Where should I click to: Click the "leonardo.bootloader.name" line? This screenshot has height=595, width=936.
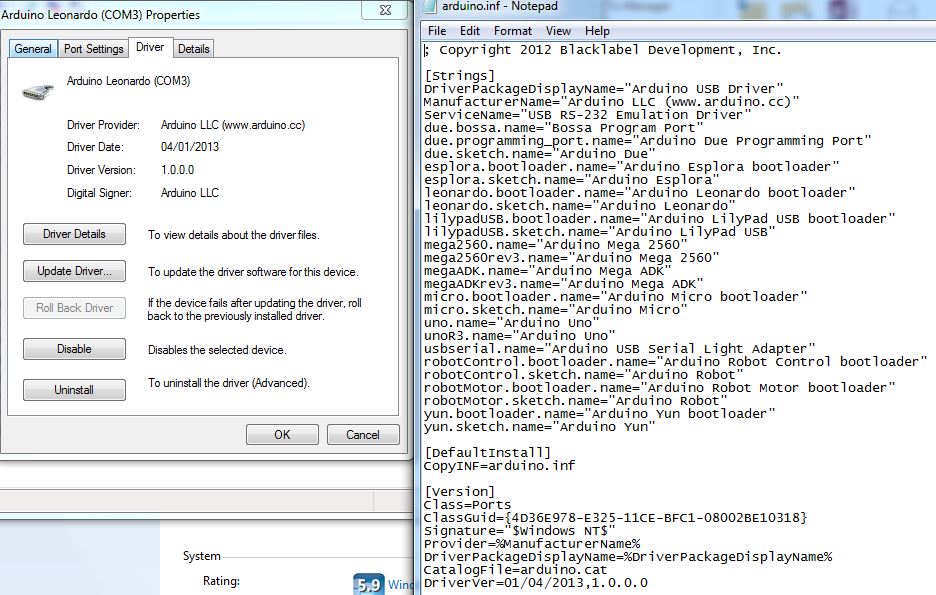(639, 193)
